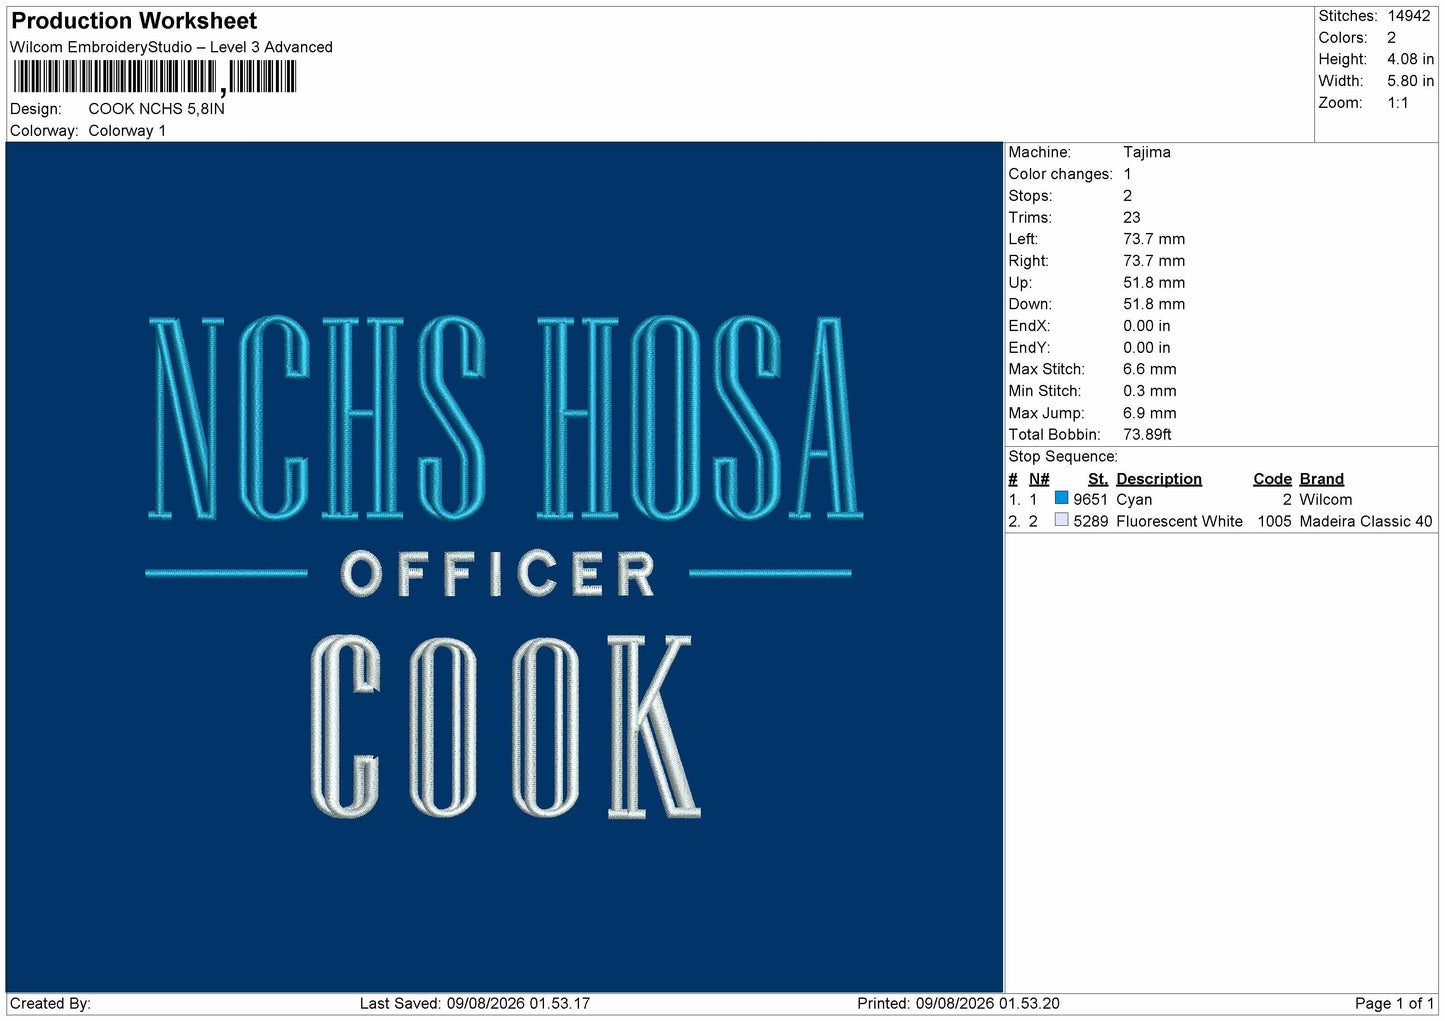The image size is (1445, 1021).
Task: Click the barcode at top of worksheet
Action: click(154, 77)
